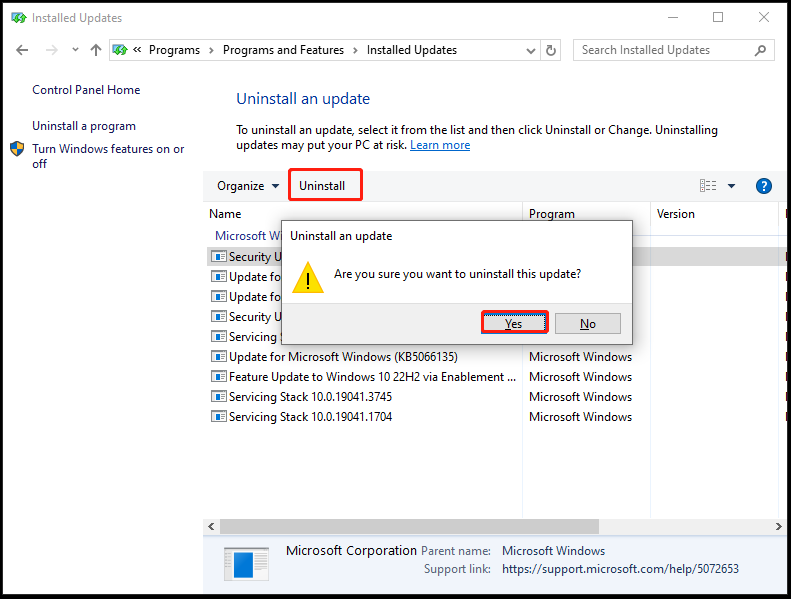The image size is (791, 599).
Task: Click the update thumbnail in details pane
Action: click(246, 564)
